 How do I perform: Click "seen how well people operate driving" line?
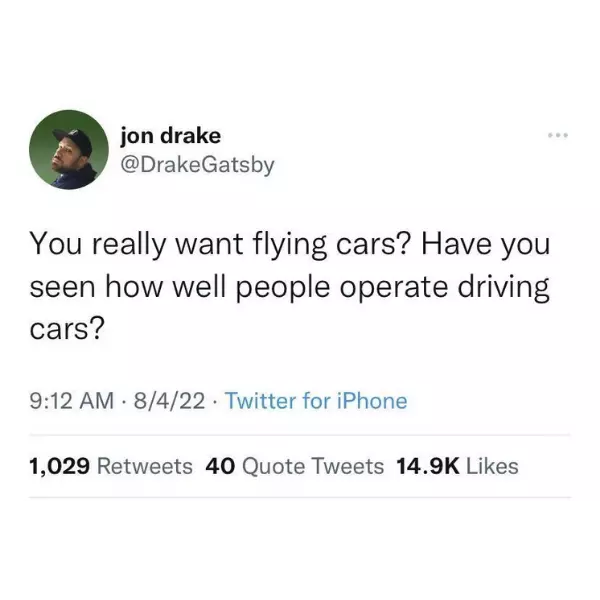click(x=290, y=288)
